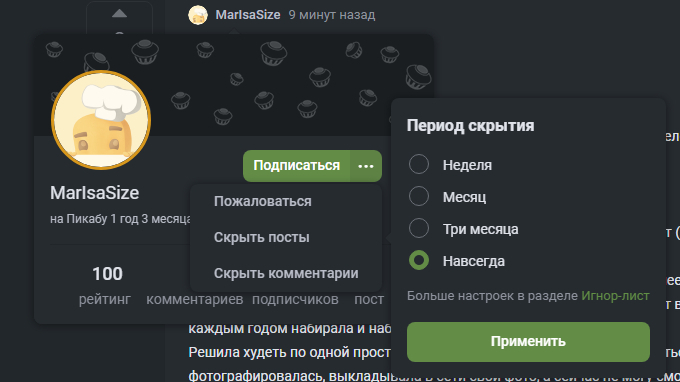
Task: Click the 100 рейтинг stat
Action: tap(106, 285)
